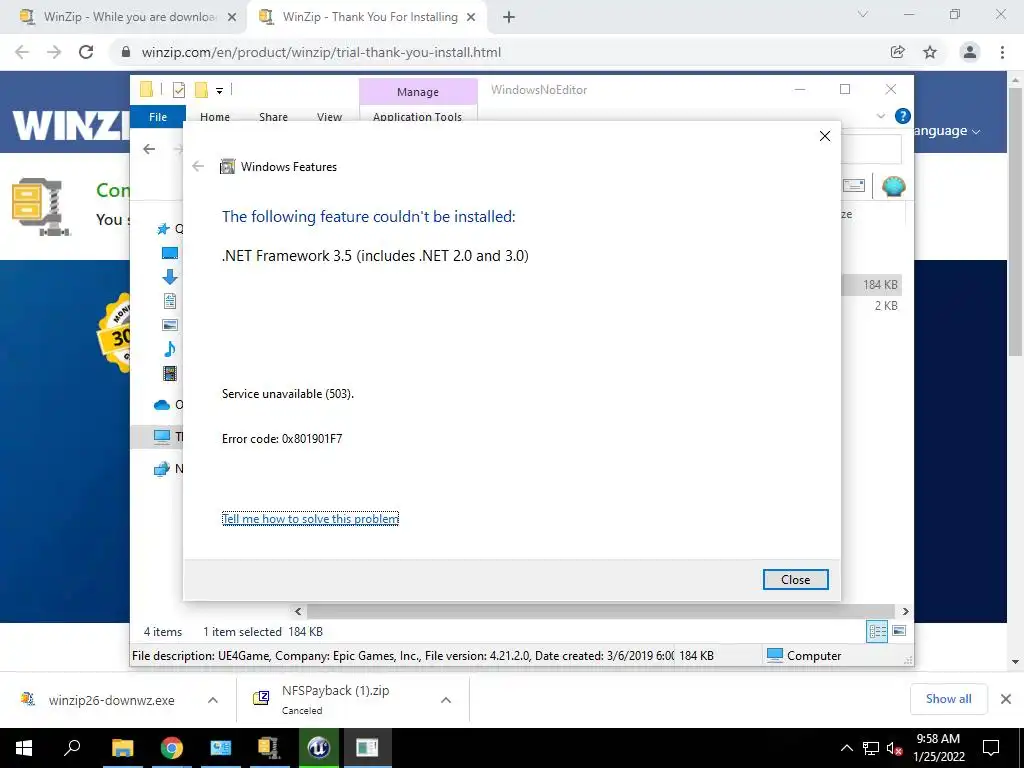Close the 'While you are downloading' Chrome tab
The width and height of the screenshot is (1024, 768).
click(232, 18)
